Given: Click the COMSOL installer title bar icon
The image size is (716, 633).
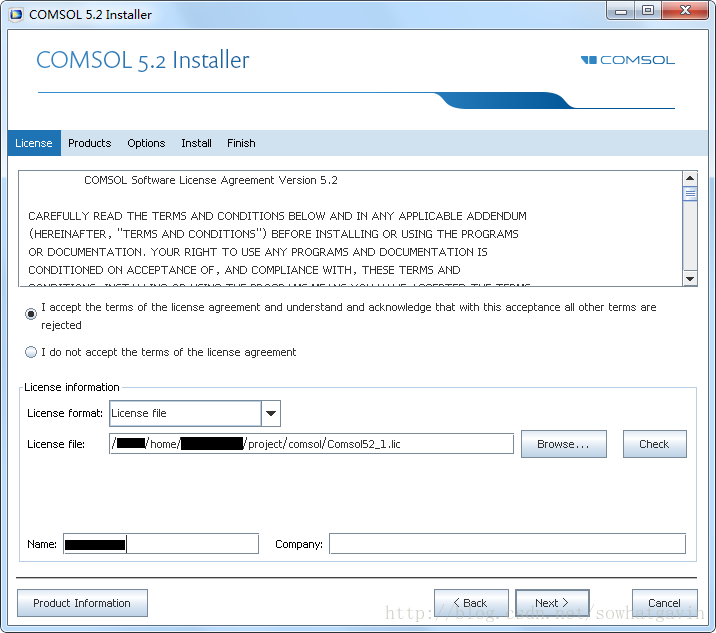Looking at the screenshot, I should click(16, 15).
